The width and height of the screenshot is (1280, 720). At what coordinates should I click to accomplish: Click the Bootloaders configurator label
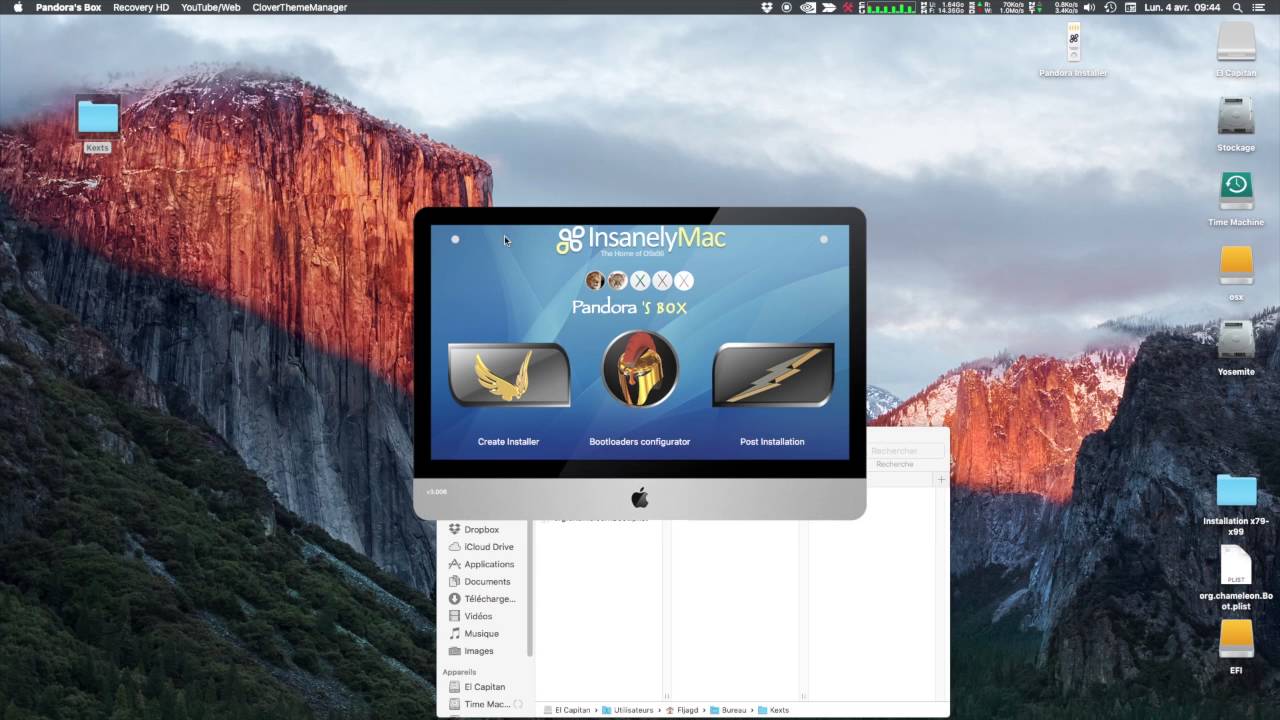pyautogui.click(x=640, y=441)
